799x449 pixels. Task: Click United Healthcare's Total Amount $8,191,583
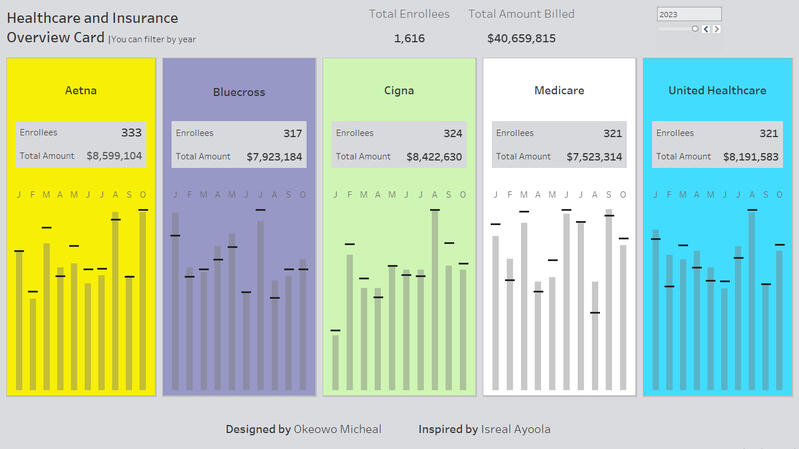754,156
